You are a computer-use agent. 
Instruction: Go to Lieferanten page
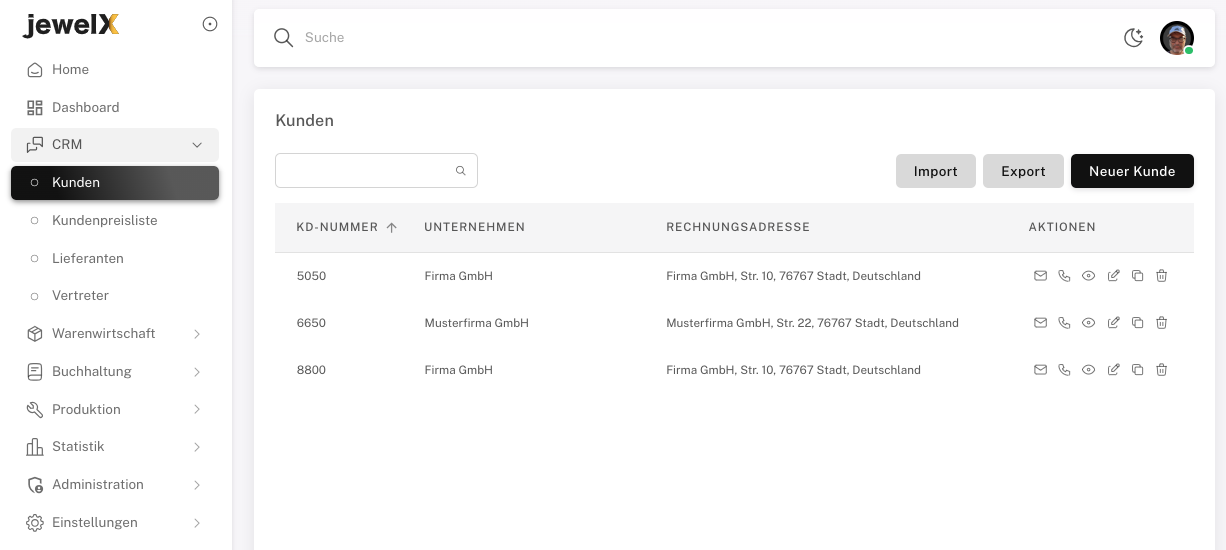click(x=88, y=258)
